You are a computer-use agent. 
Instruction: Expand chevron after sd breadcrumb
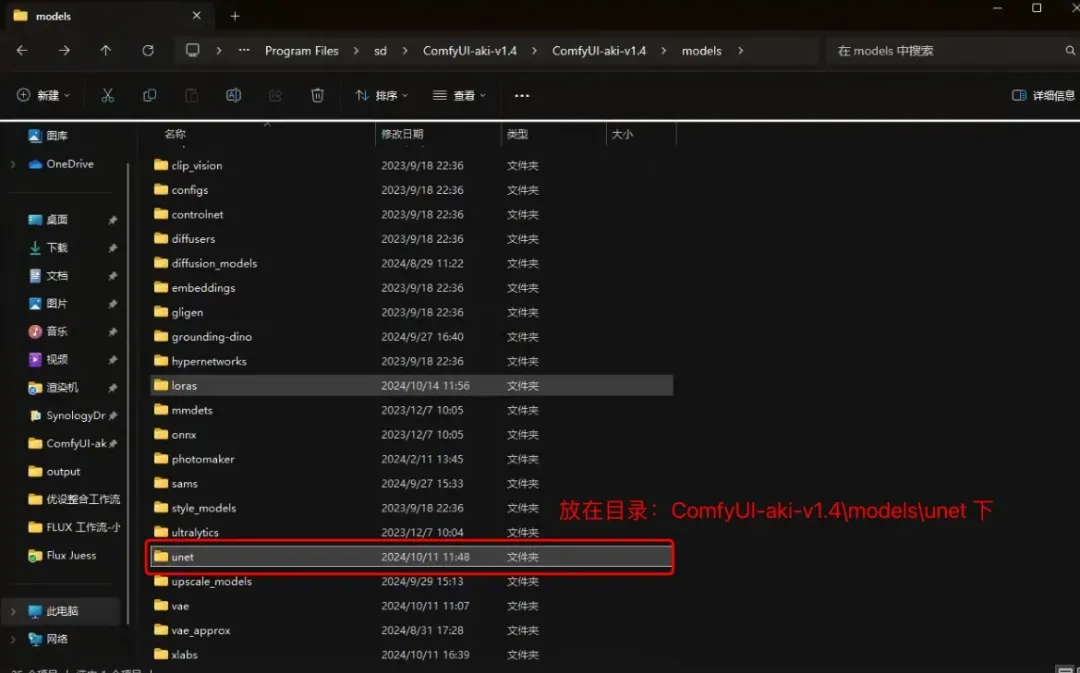[x=404, y=50]
